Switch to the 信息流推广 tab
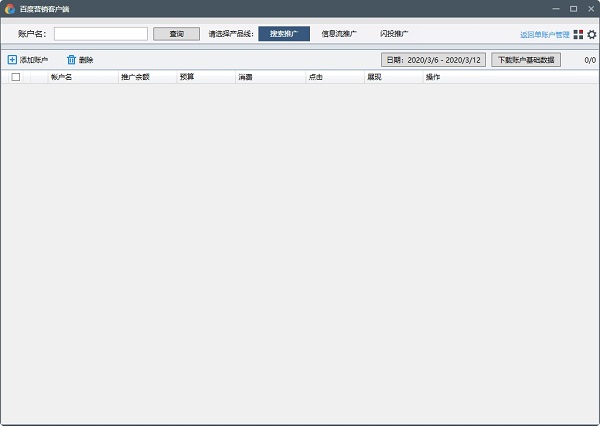Screen dimensions: 600x426 point(339,34)
